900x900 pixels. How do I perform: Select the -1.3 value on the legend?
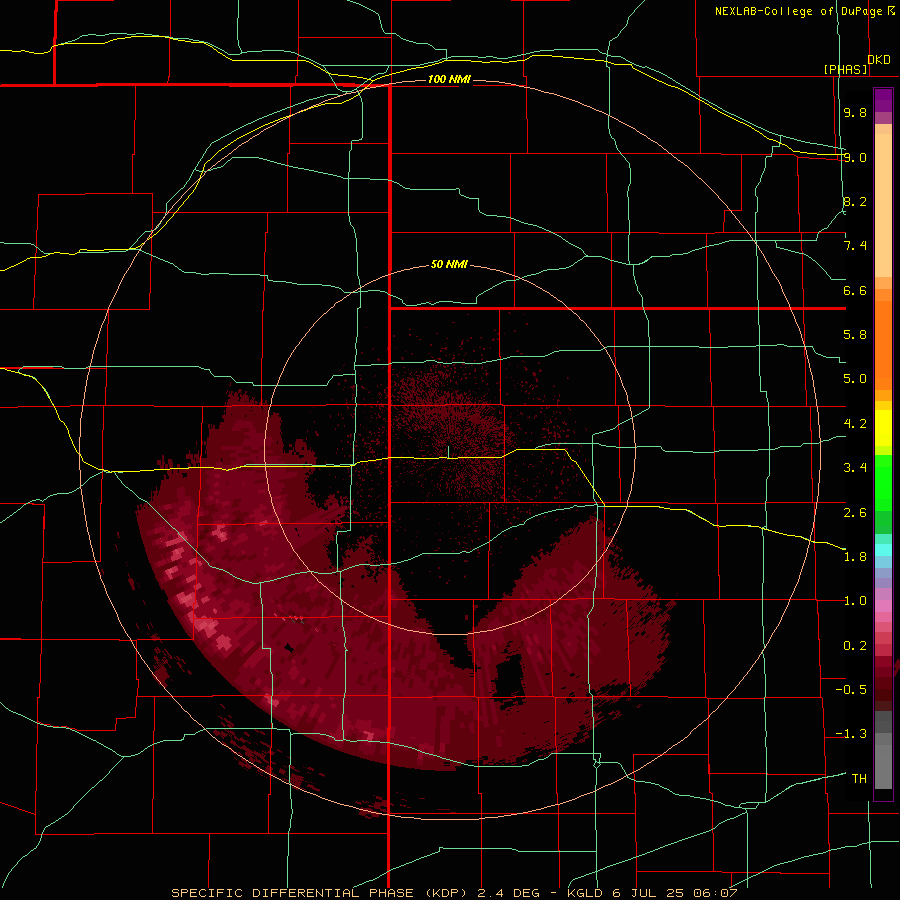pos(851,734)
